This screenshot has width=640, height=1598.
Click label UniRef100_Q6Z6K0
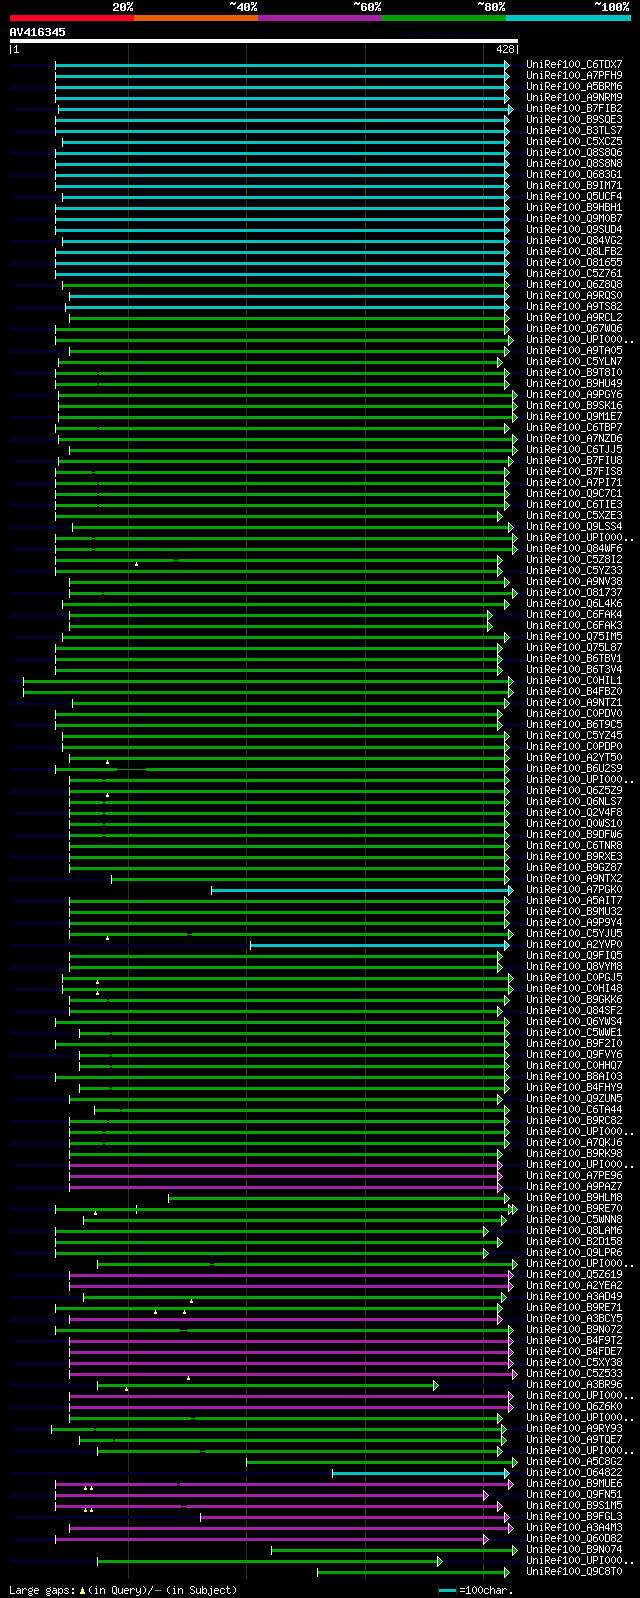coord(574,1407)
